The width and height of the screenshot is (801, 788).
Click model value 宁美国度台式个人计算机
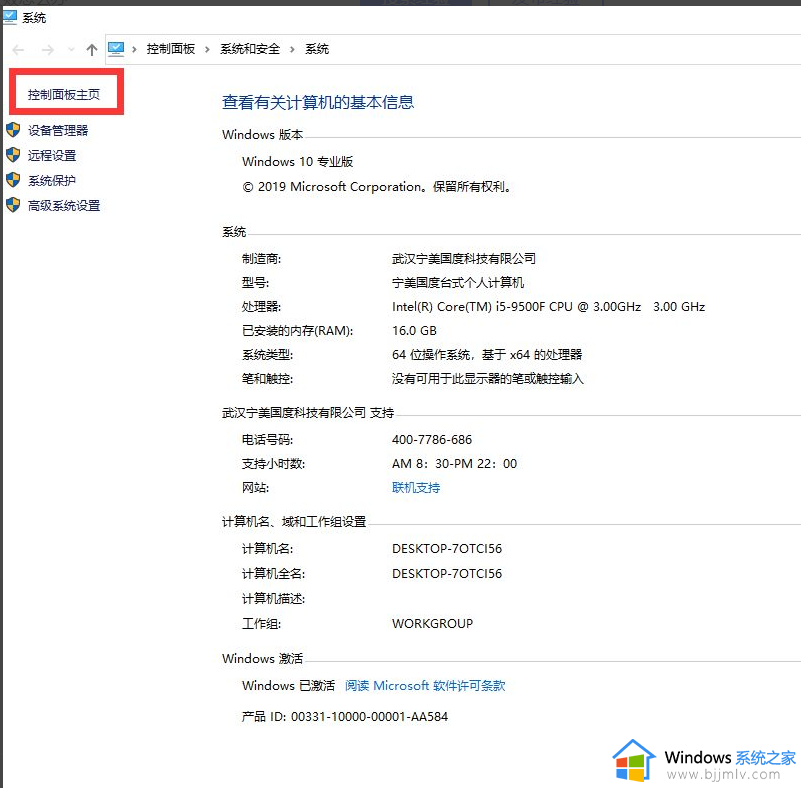458,282
